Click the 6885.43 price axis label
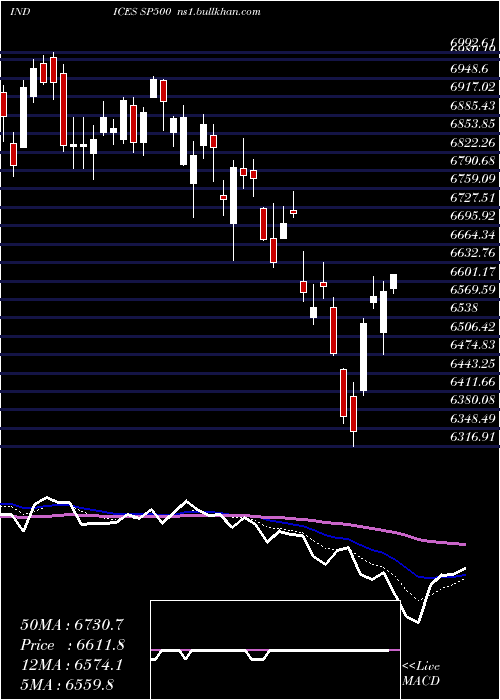This screenshot has height=700, width=500. pos(473,106)
